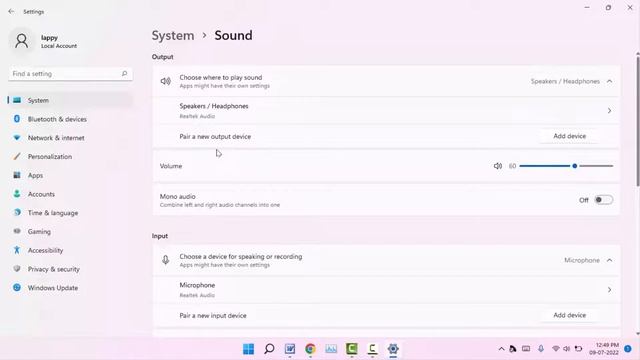640x360 pixels.
Task: Open Network & internet settings
Action: pyautogui.click(x=70, y=138)
